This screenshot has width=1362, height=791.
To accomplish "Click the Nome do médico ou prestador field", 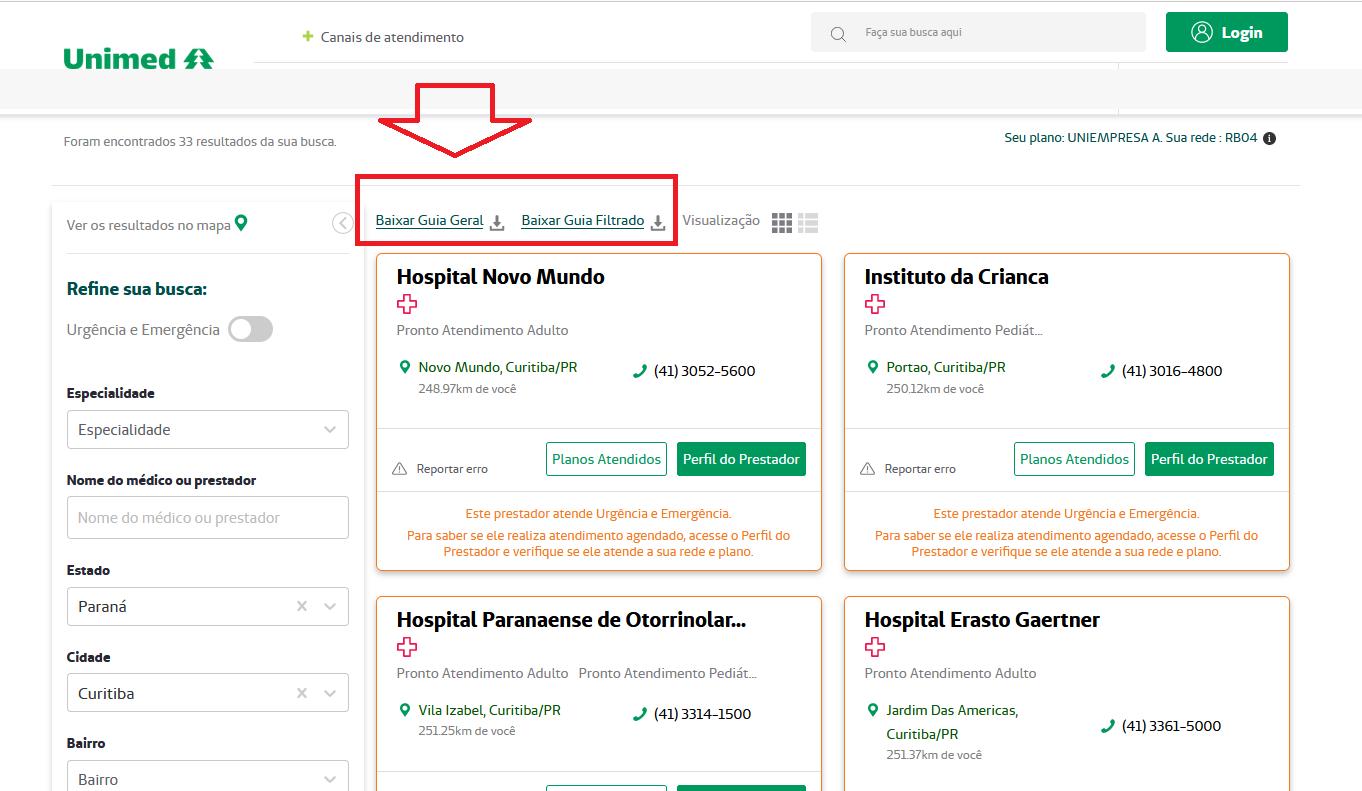I will pyautogui.click(x=208, y=518).
